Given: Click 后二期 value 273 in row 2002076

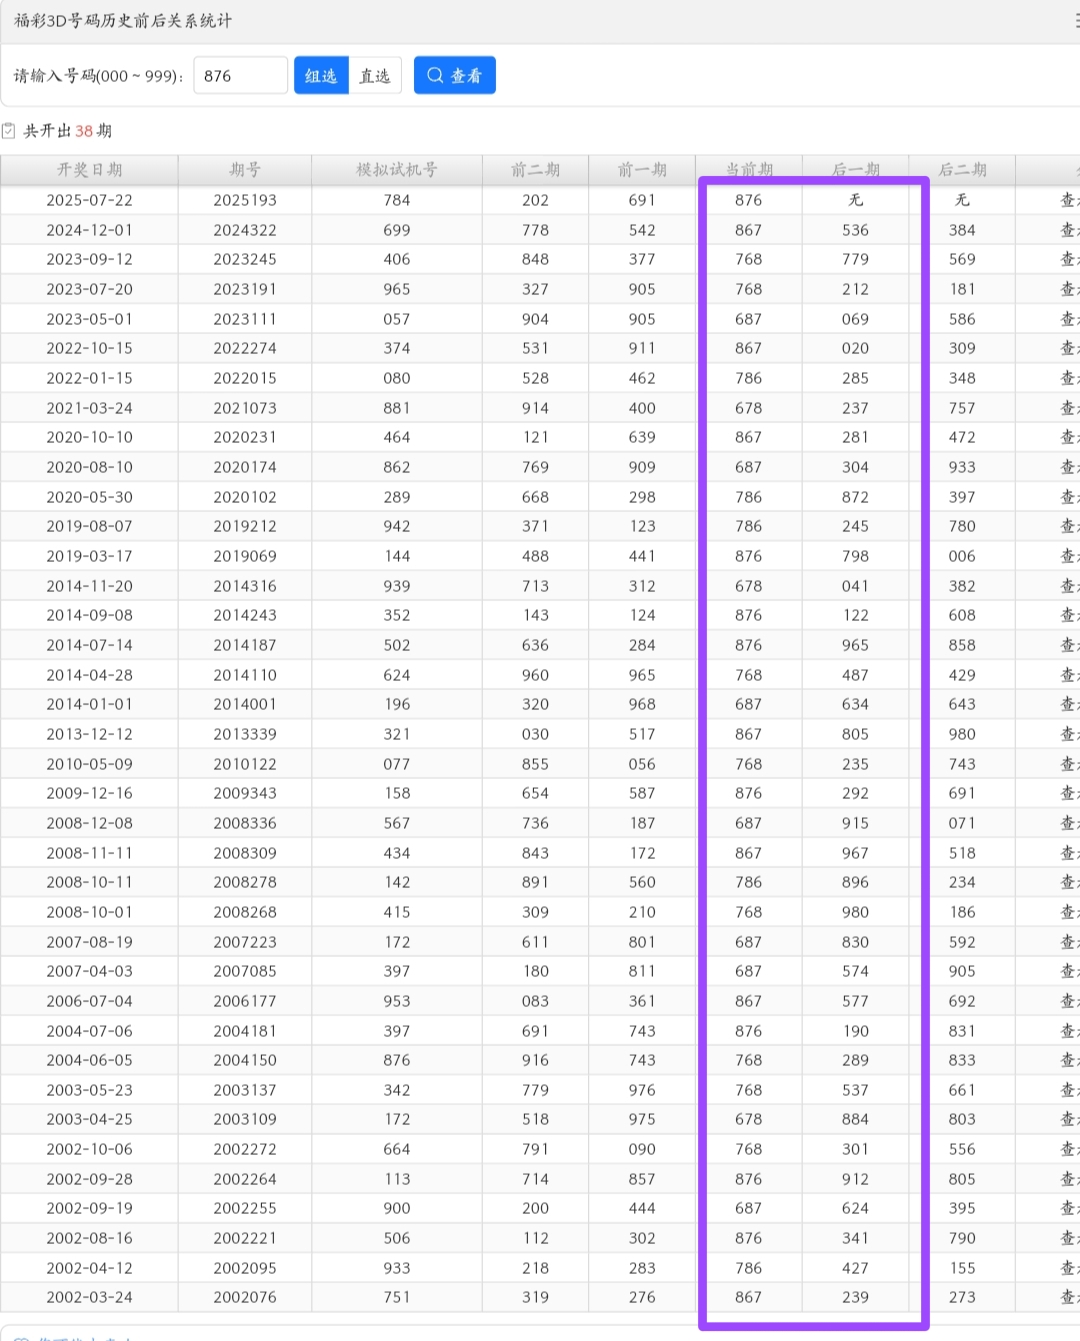Looking at the screenshot, I should point(962,1297).
